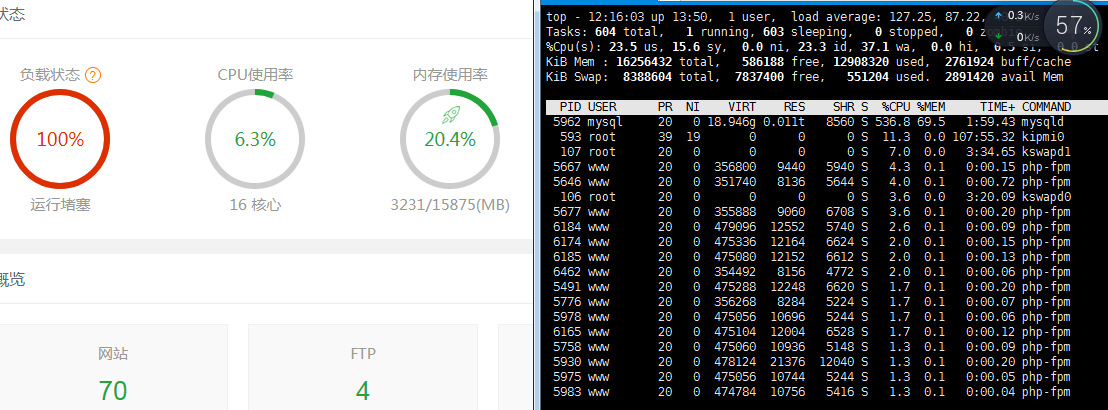Click the help icon beside 负载状态
The width and height of the screenshot is (1108, 410).
click(x=94, y=75)
